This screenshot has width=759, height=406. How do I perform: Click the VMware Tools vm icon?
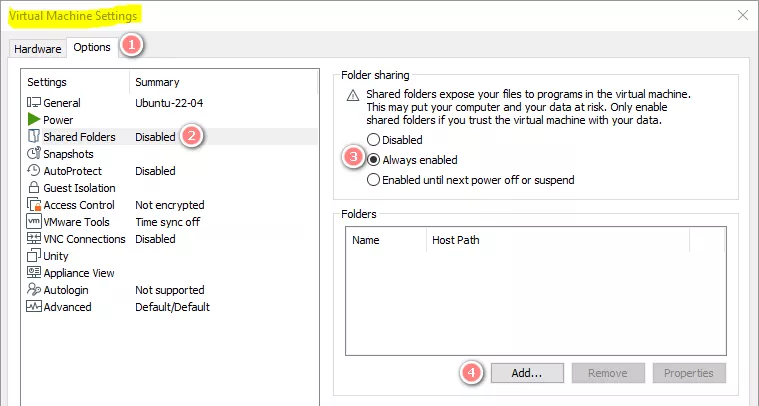tap(34, 222)
